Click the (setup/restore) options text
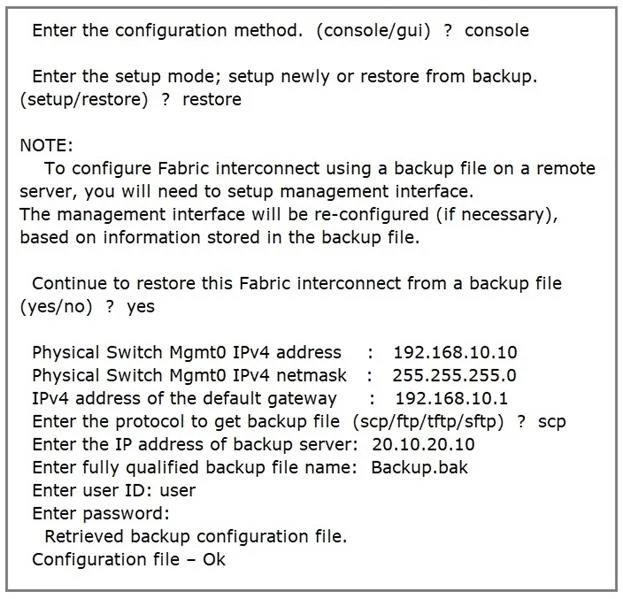Viewport: 623px width, 599px height. [84, 100]
